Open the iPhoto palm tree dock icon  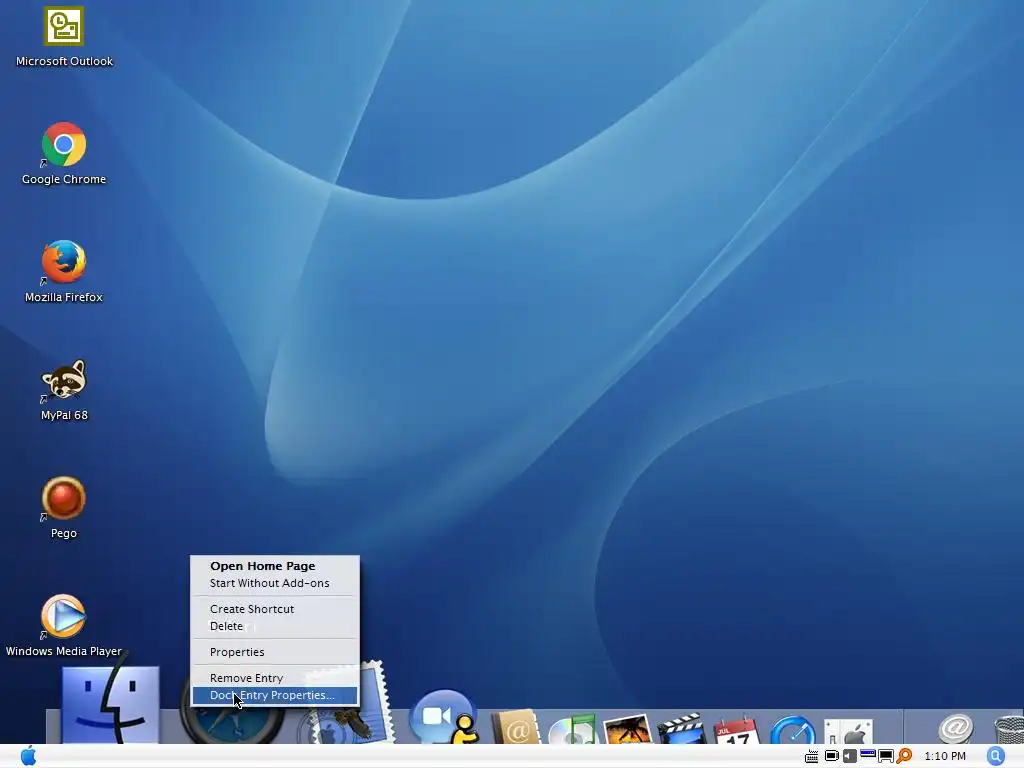click(x=628, y=729)
